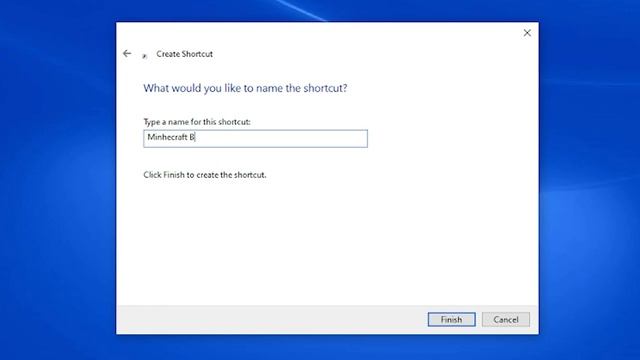The image size is (640, 360).
Task: Click Finish to create the shortcut
Action: pyautogui.click(x=451, y=320)
